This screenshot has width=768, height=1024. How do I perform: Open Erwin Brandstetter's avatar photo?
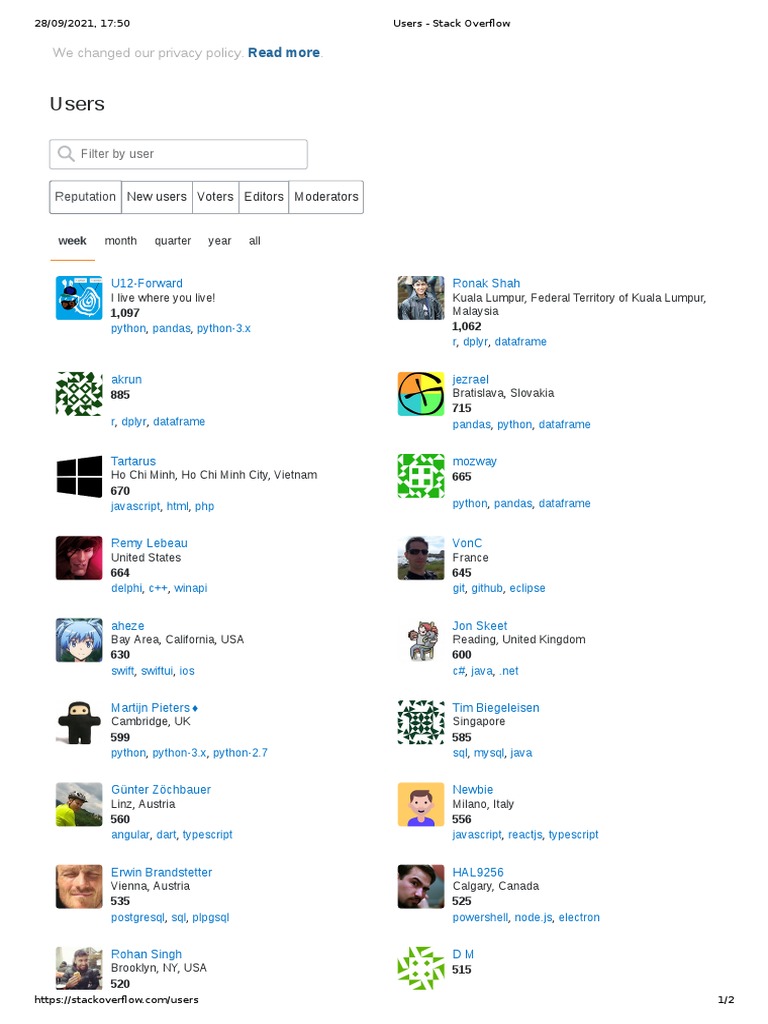pos(79,887)
